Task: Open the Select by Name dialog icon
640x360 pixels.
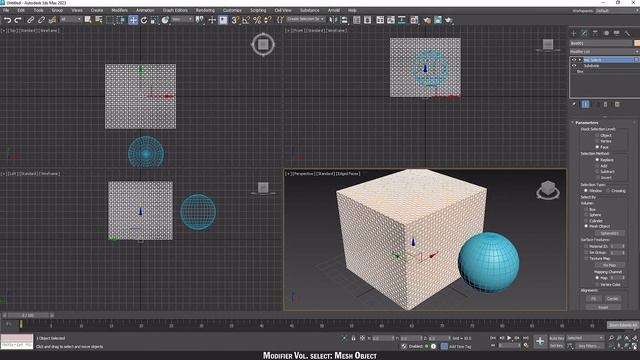Action: click(99, 20)
